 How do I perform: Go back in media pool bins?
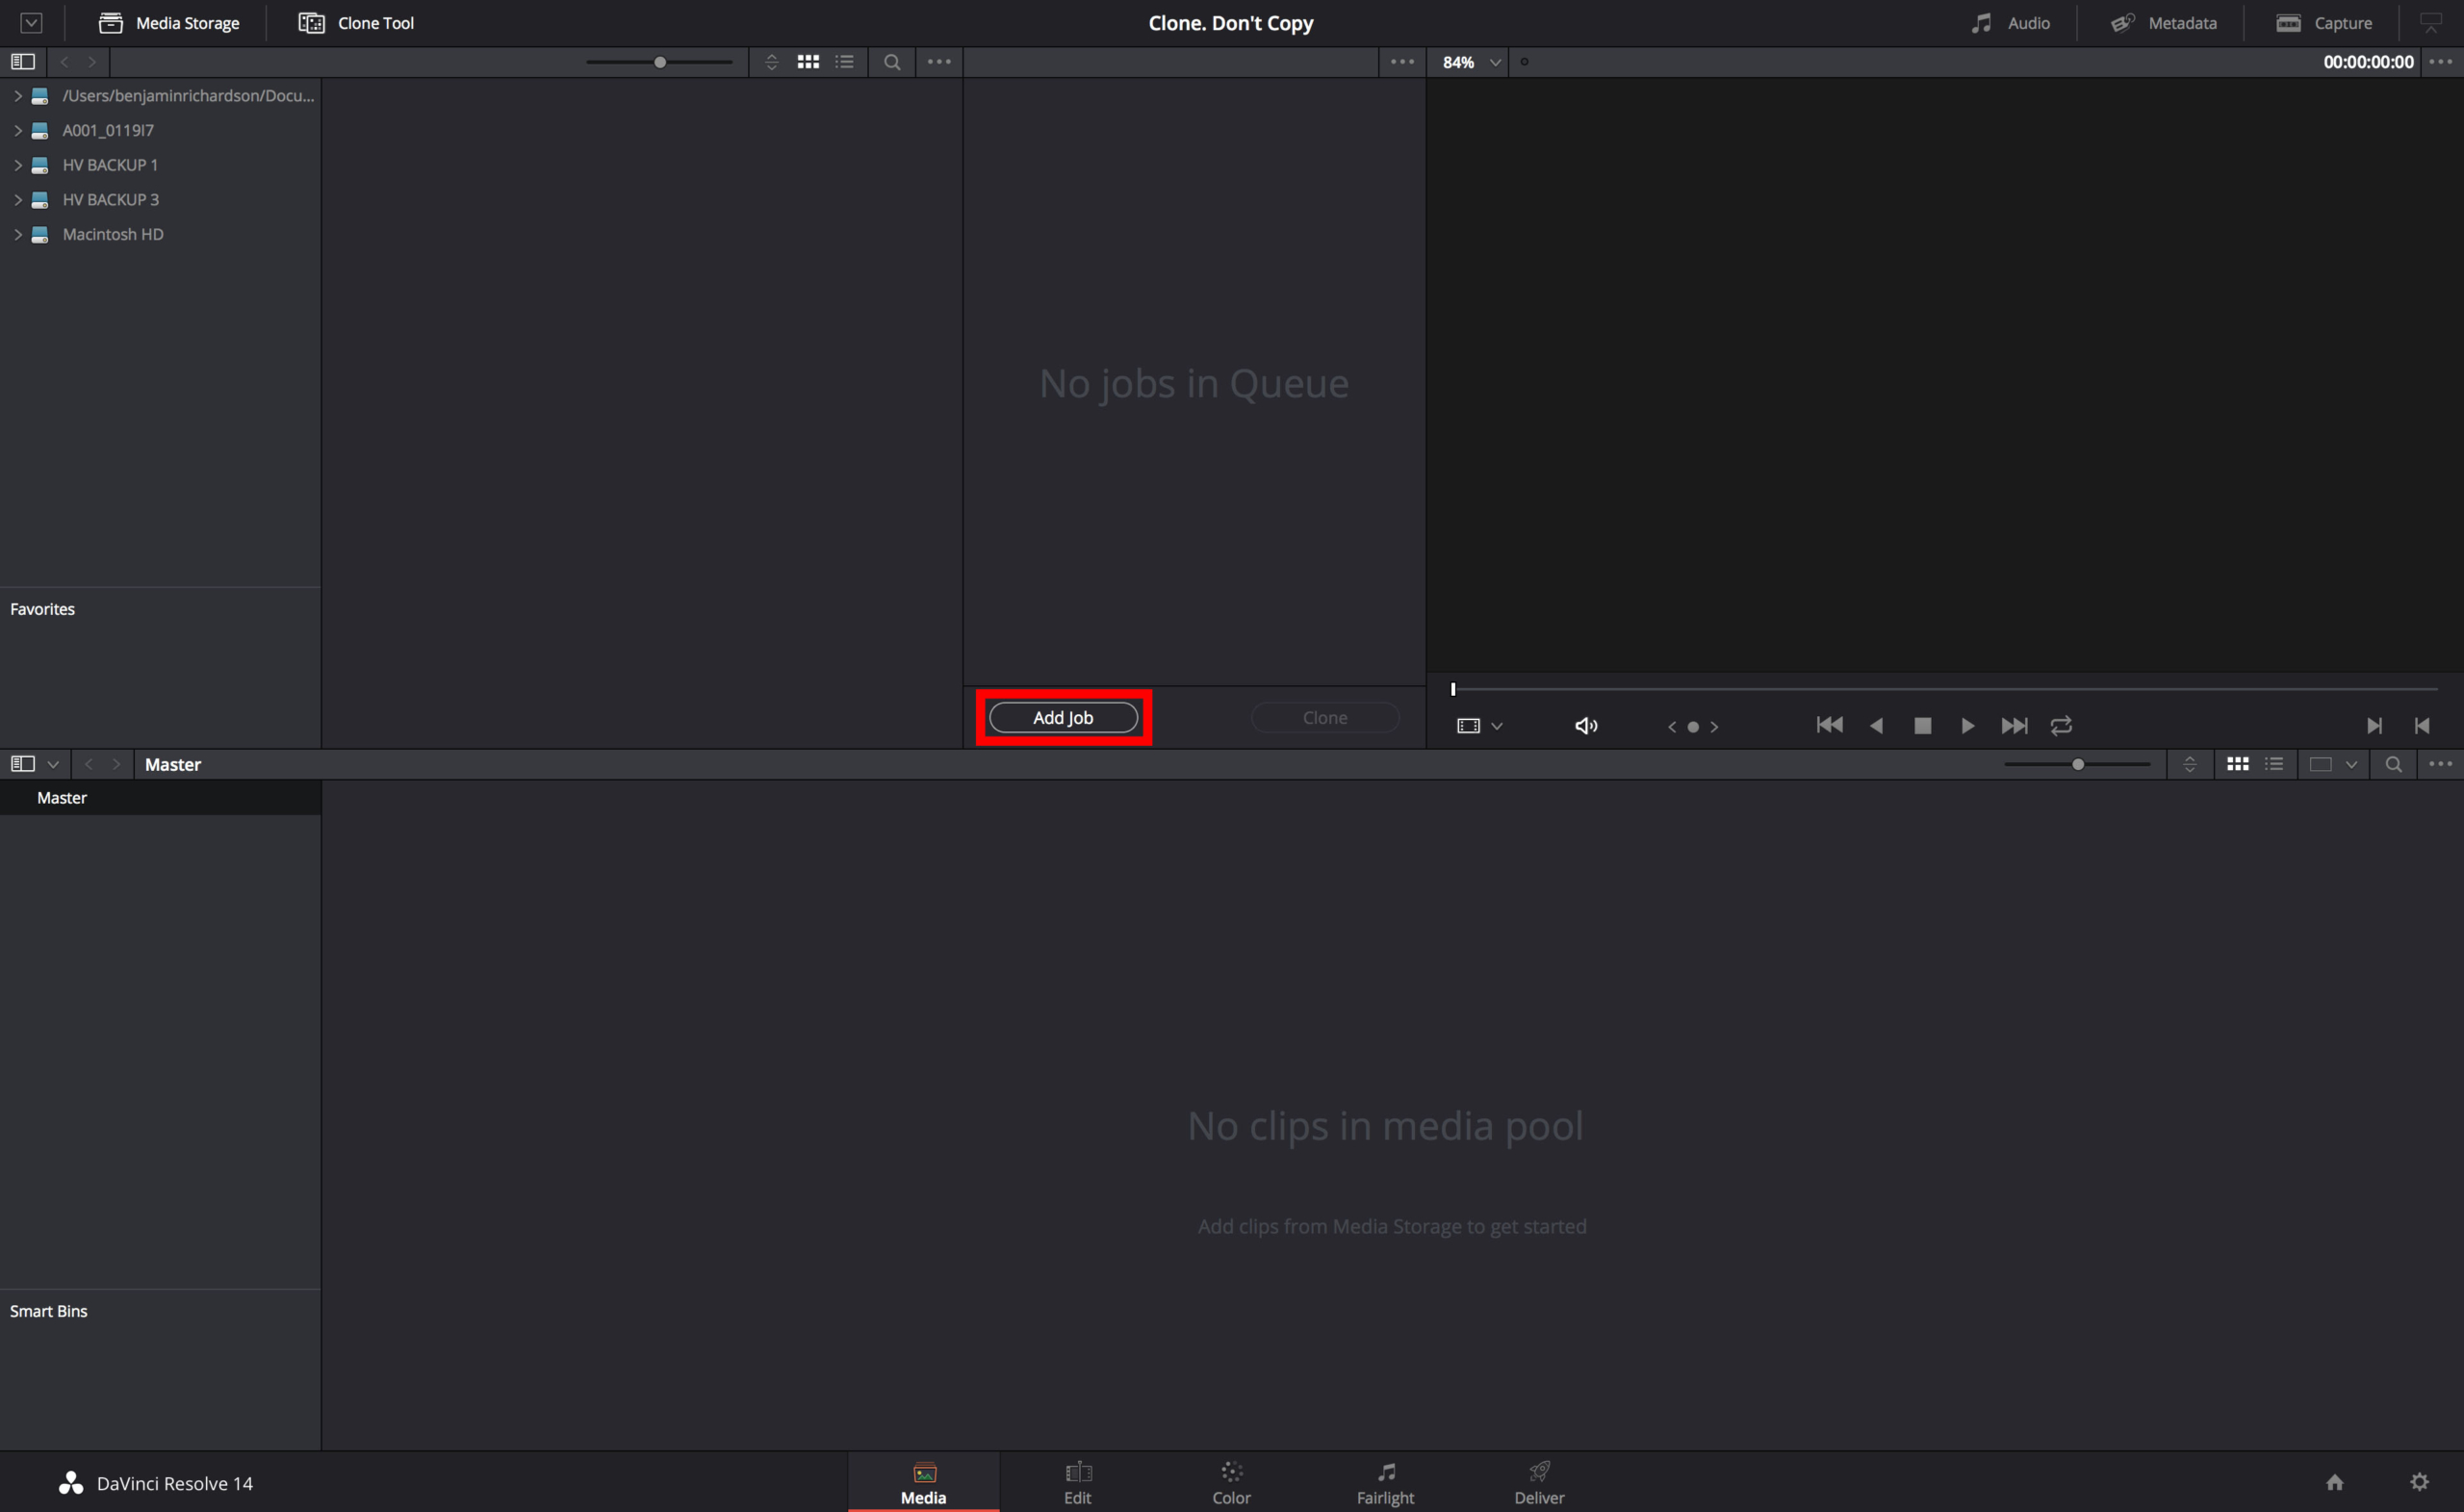[x=89, y=764]
